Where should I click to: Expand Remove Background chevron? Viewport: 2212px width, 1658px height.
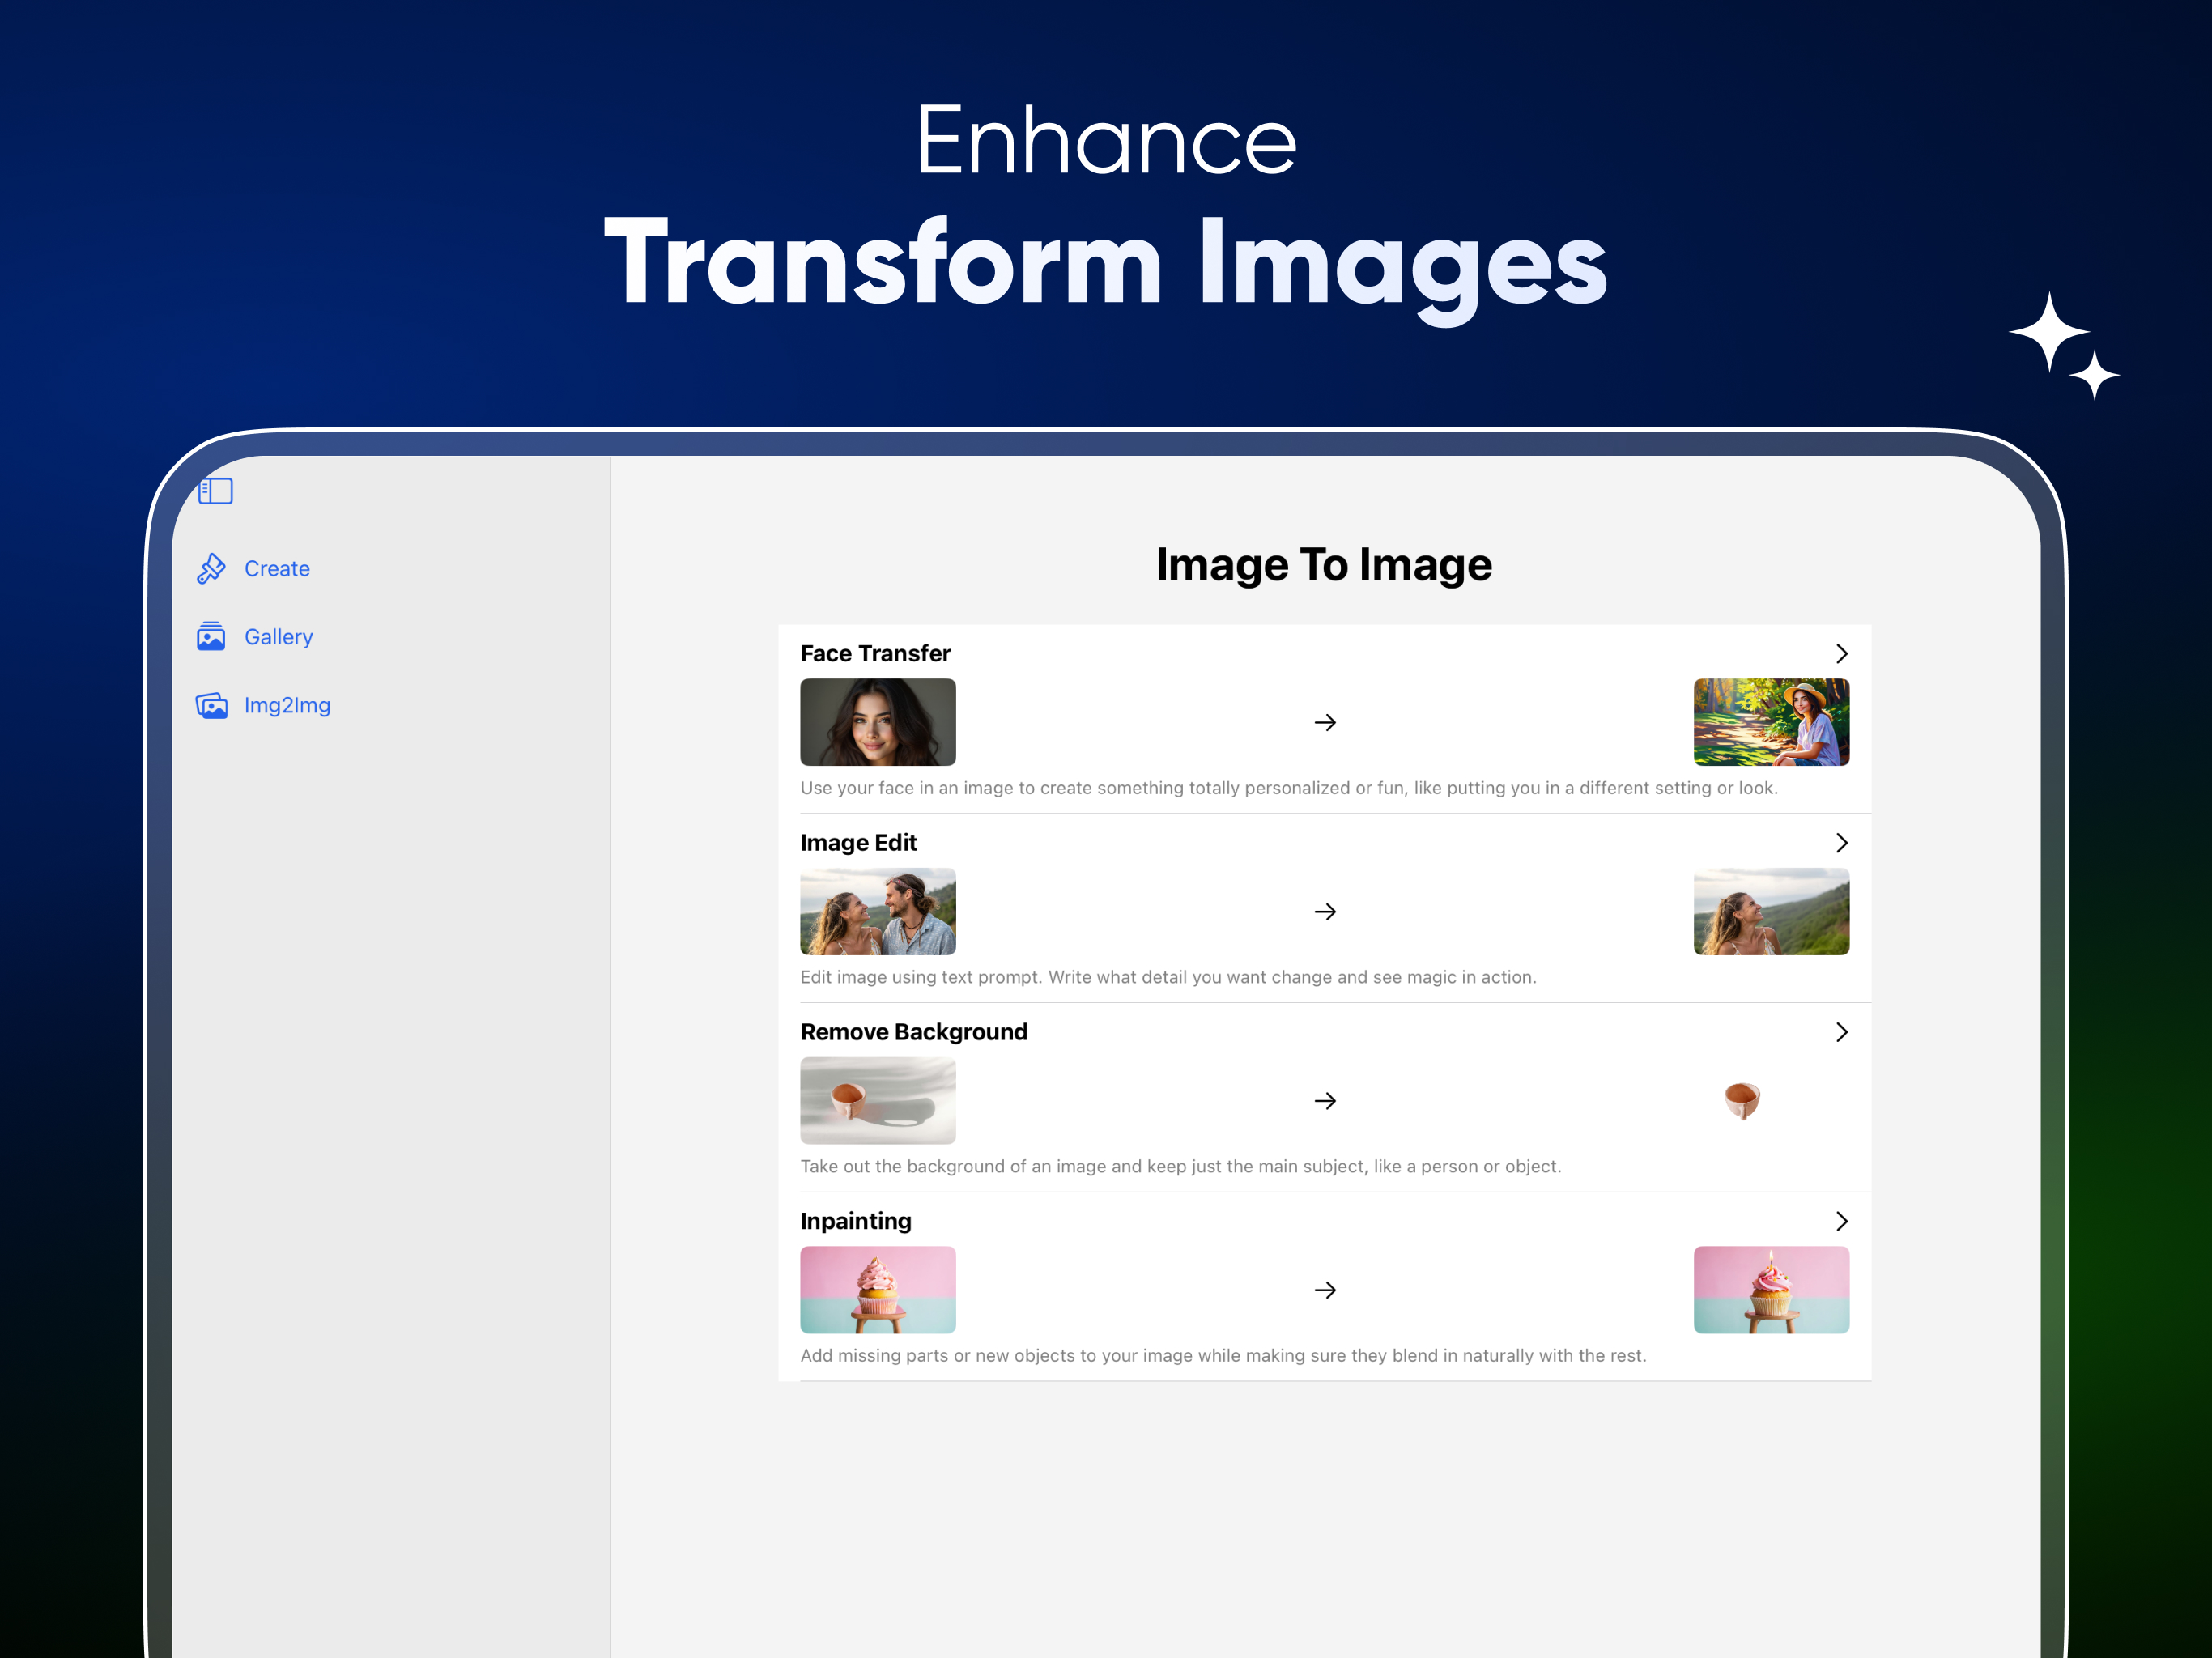click(1841, 1031)
